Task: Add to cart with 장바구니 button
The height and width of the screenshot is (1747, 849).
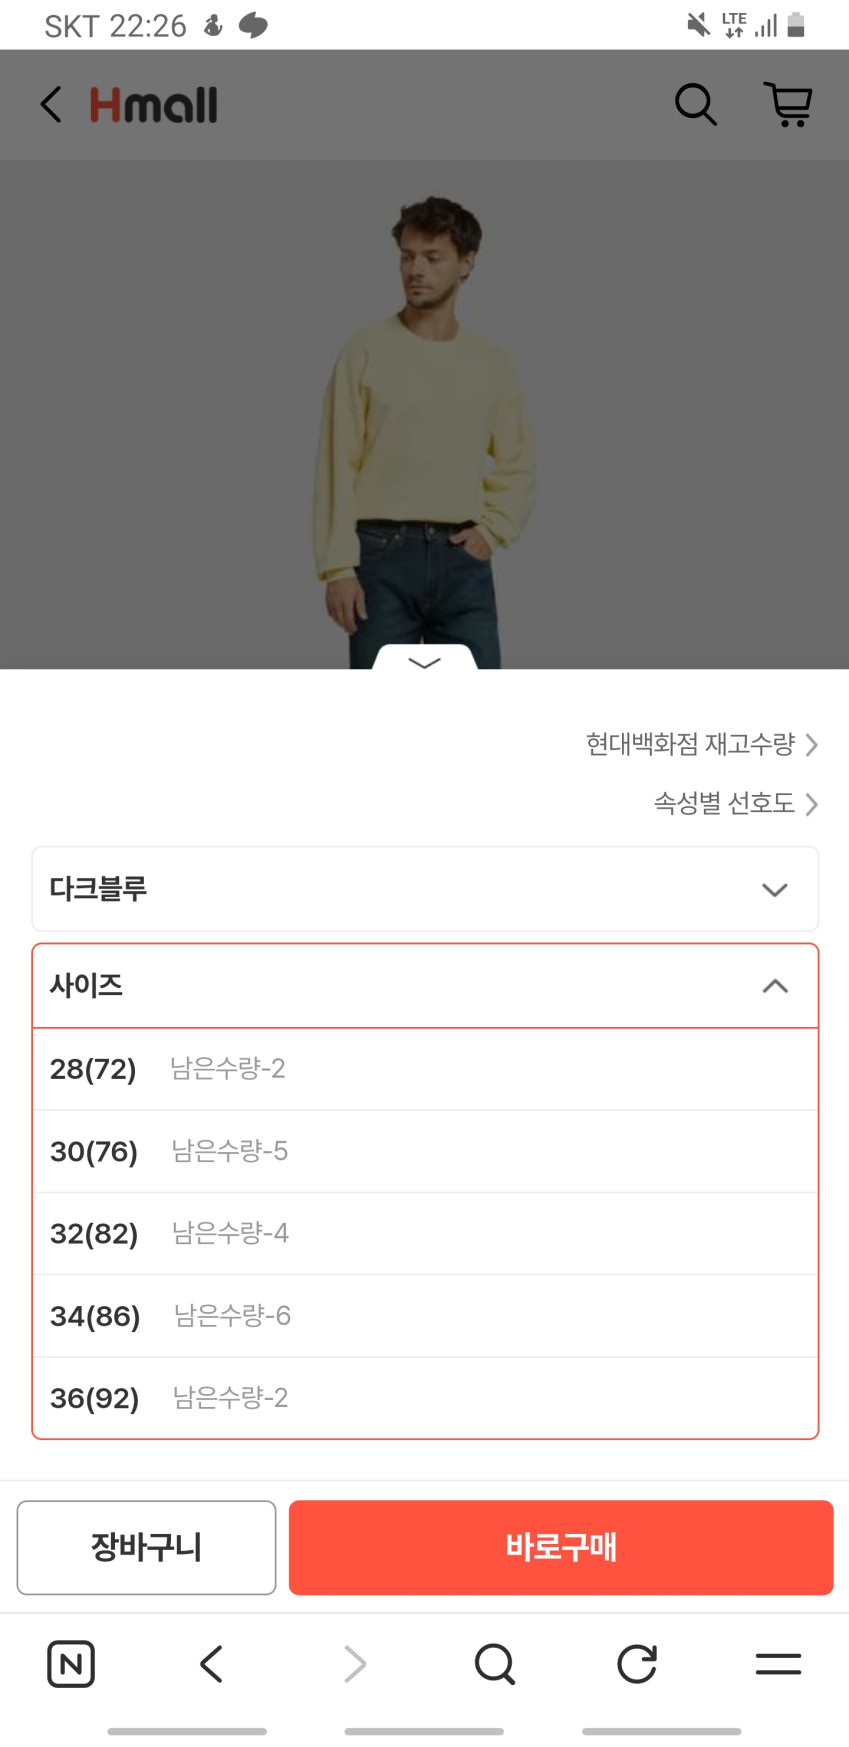Action: coord(146,1547)
